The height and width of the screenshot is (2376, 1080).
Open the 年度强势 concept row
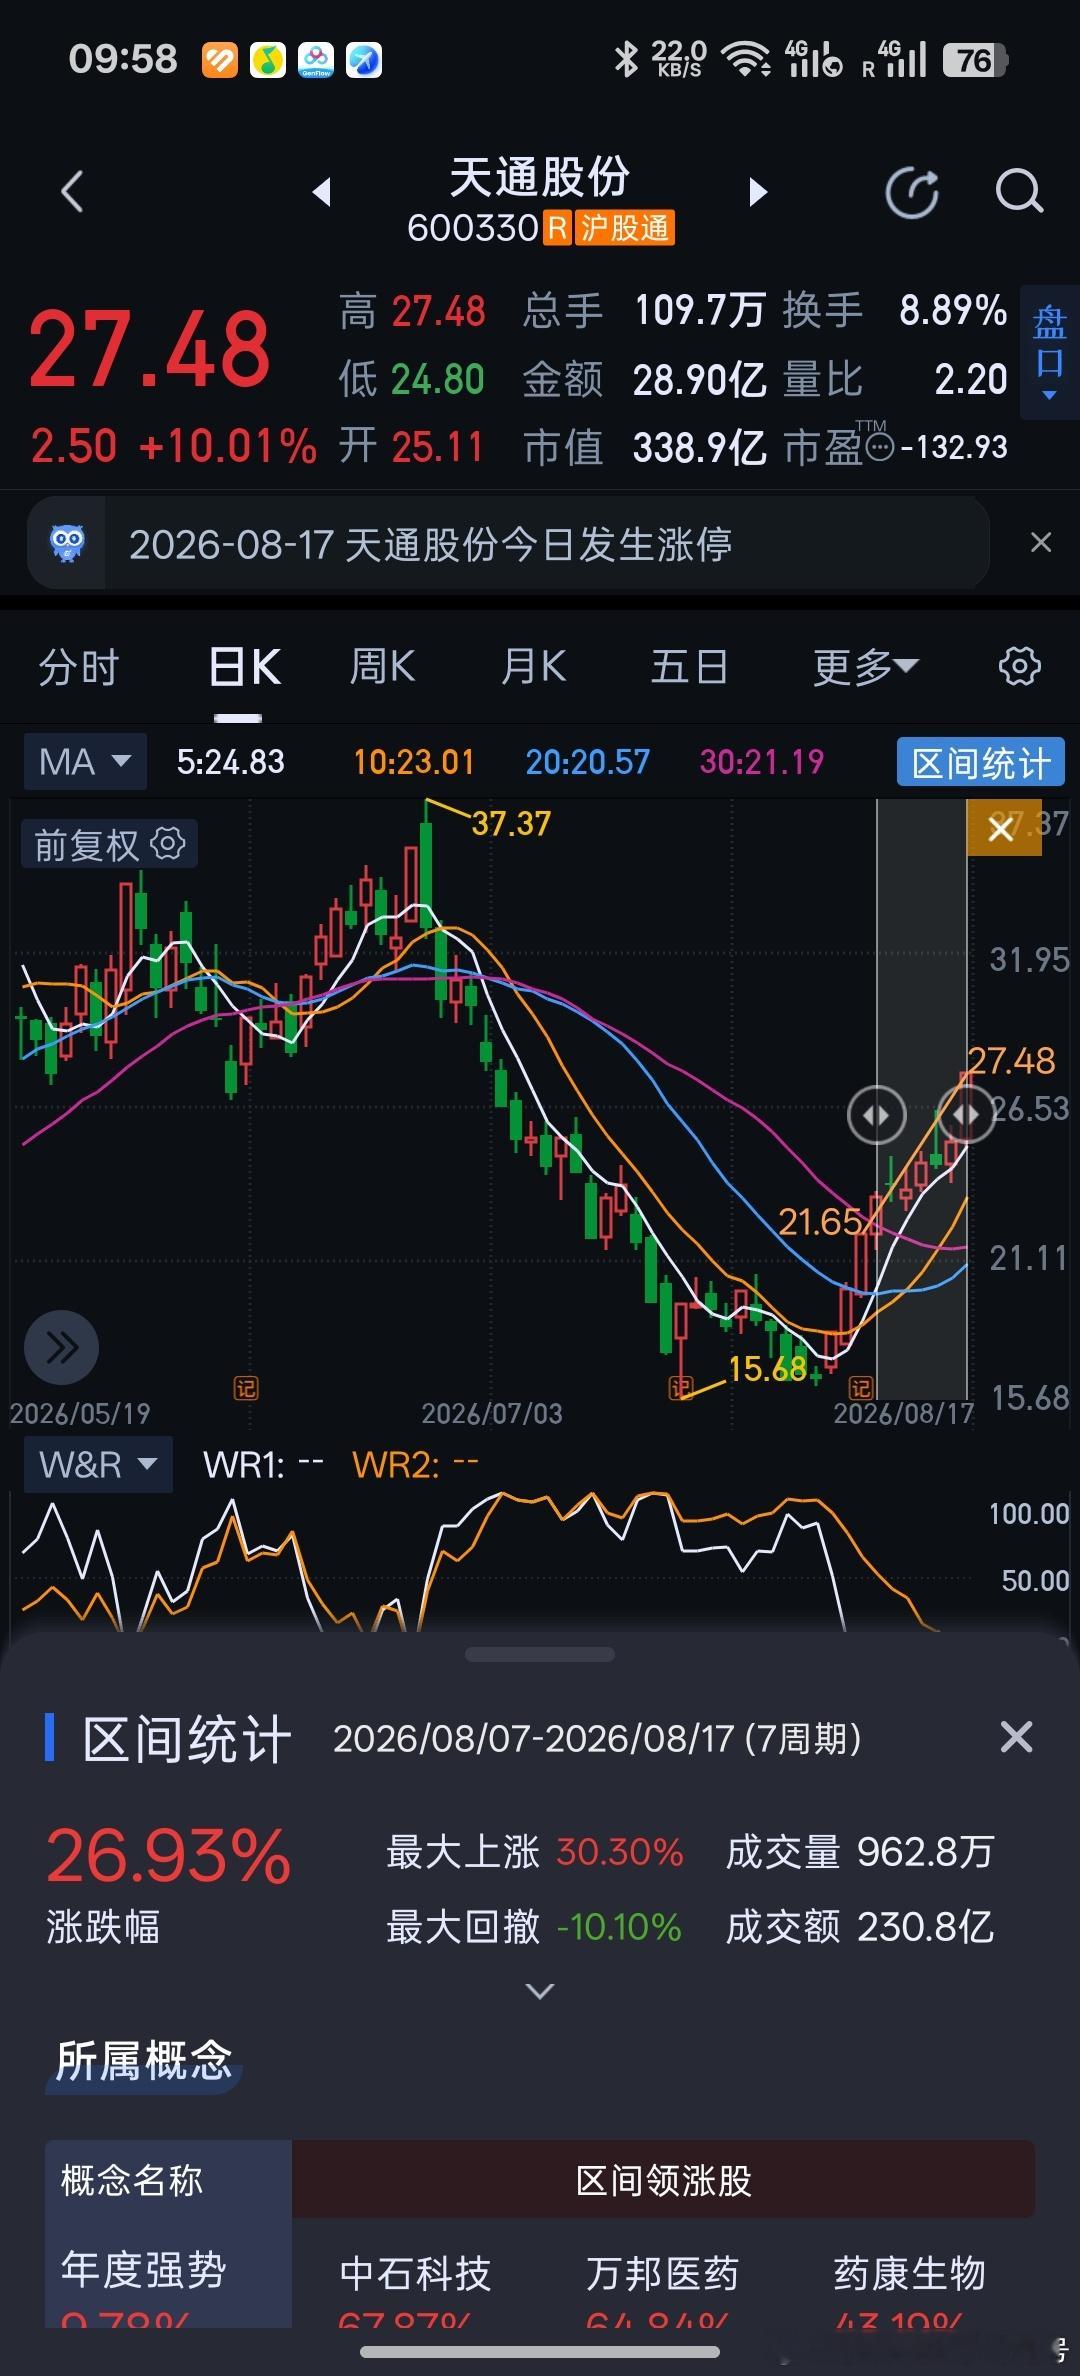coord(144,2270)
